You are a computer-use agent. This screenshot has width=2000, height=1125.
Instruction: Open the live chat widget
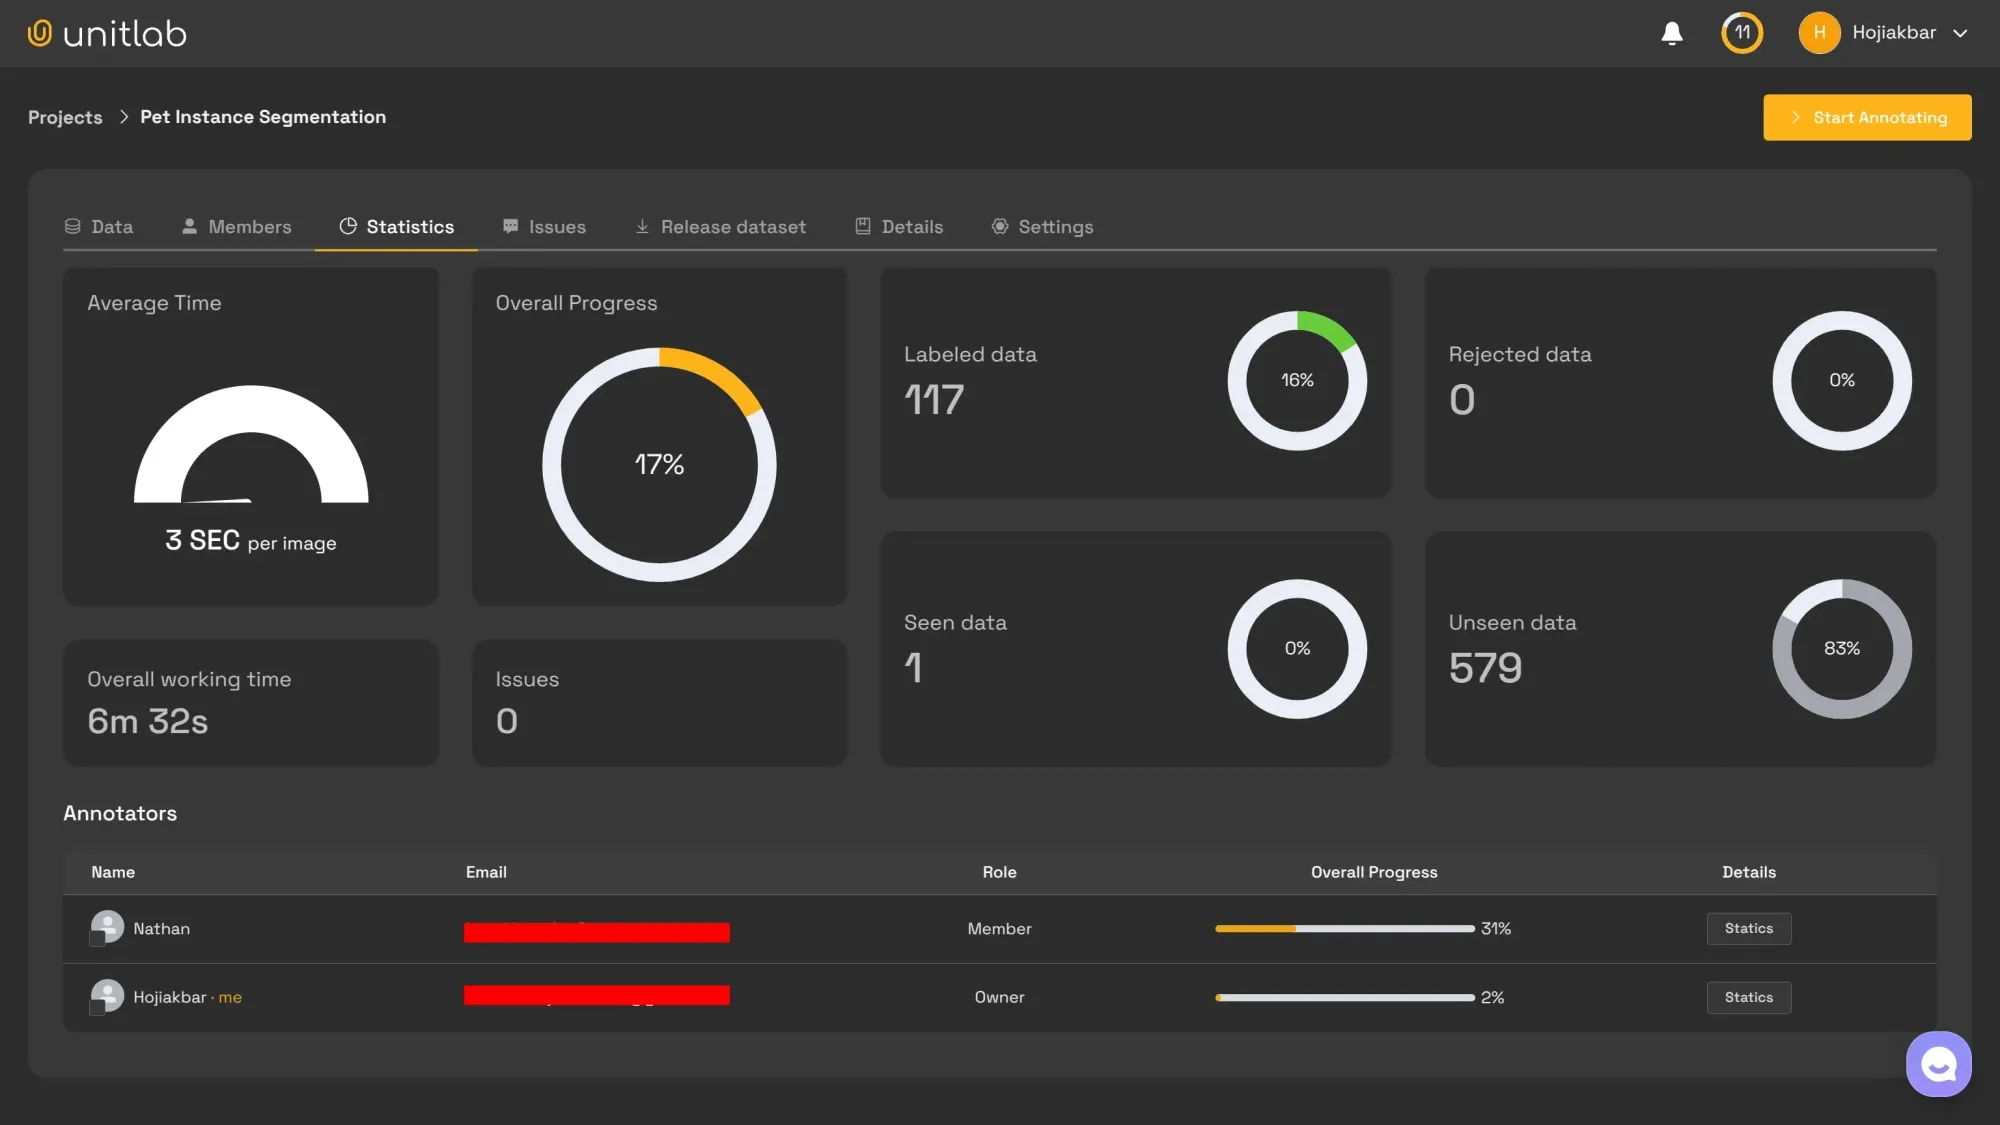1938,1063
